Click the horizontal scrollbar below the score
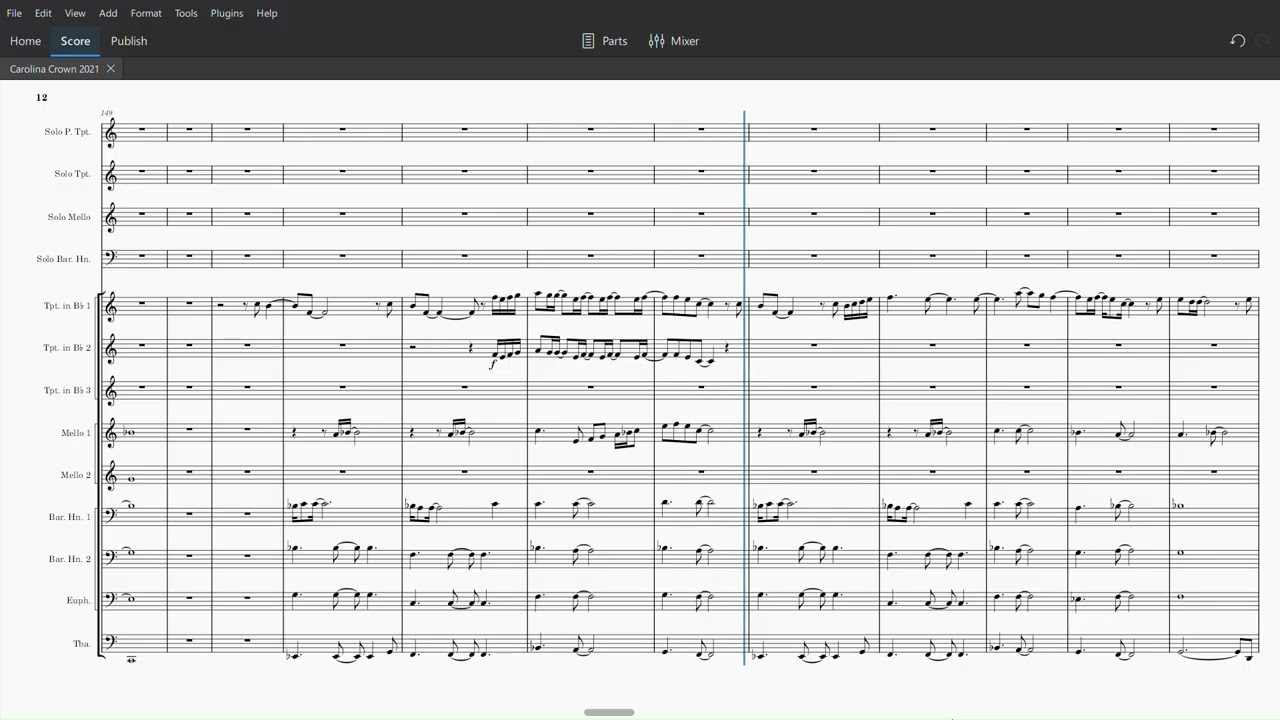Image resolution: width=1280 pixels, height=720 pixels. [x=609, y=713]
